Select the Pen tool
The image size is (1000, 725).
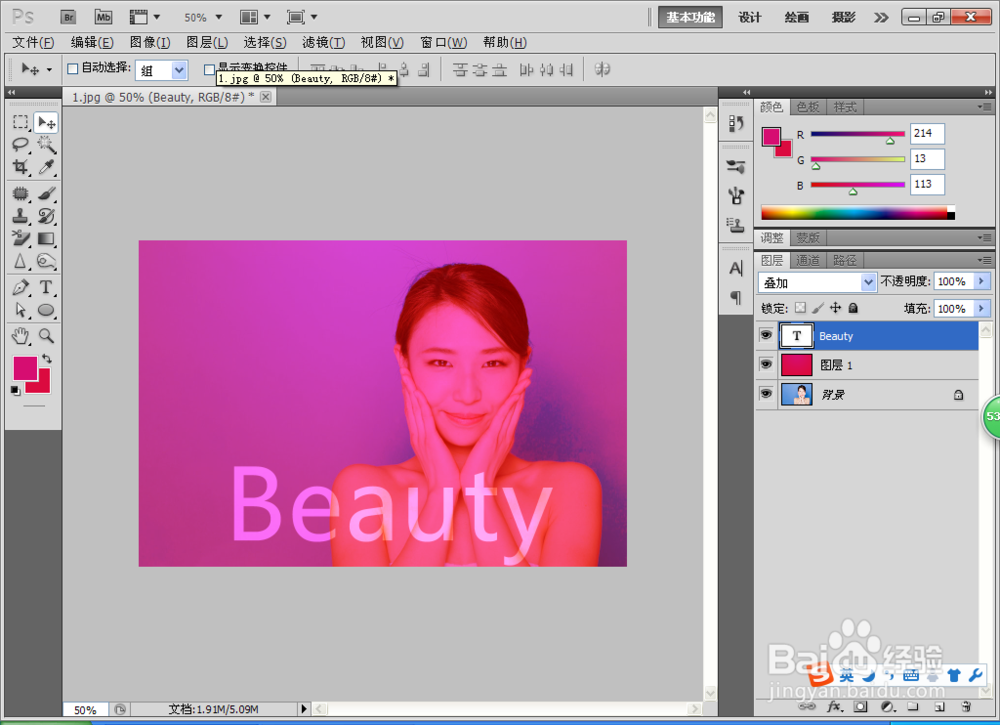click(20, 288)
